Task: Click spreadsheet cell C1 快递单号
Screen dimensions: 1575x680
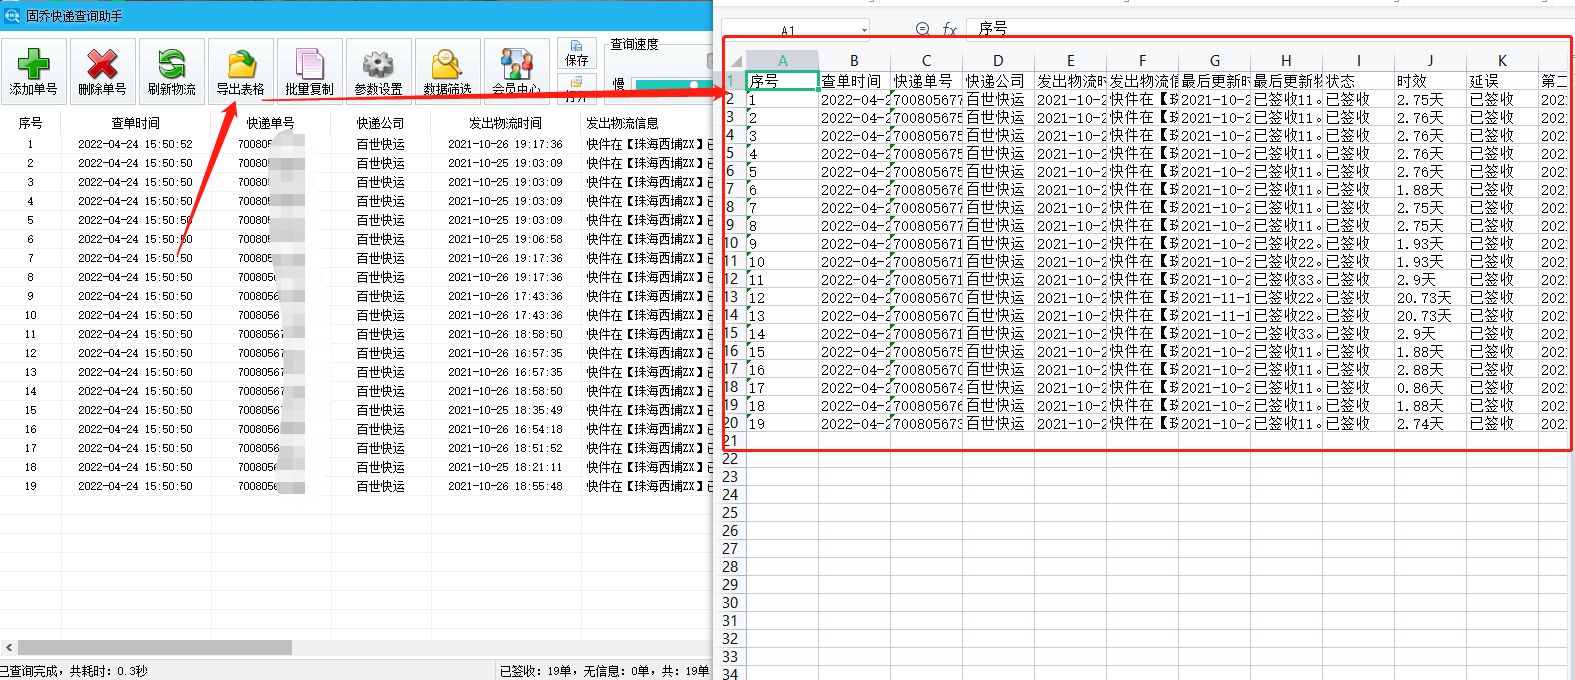Action: click(926, 81)
